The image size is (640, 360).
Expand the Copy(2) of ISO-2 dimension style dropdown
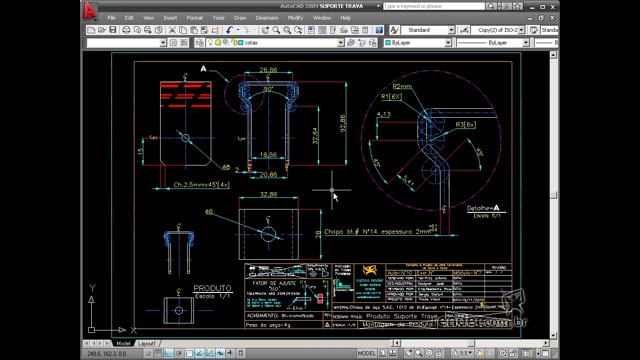point(521,30)
